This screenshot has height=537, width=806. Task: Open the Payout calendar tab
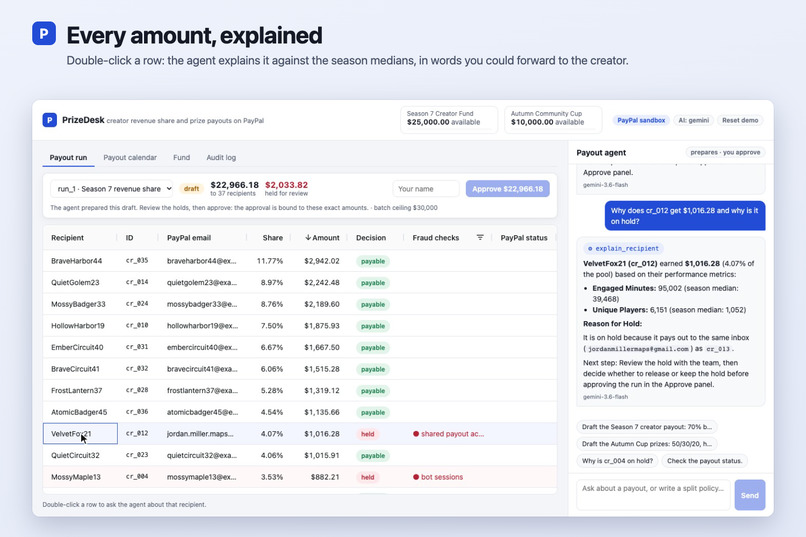tap(130, 157)
